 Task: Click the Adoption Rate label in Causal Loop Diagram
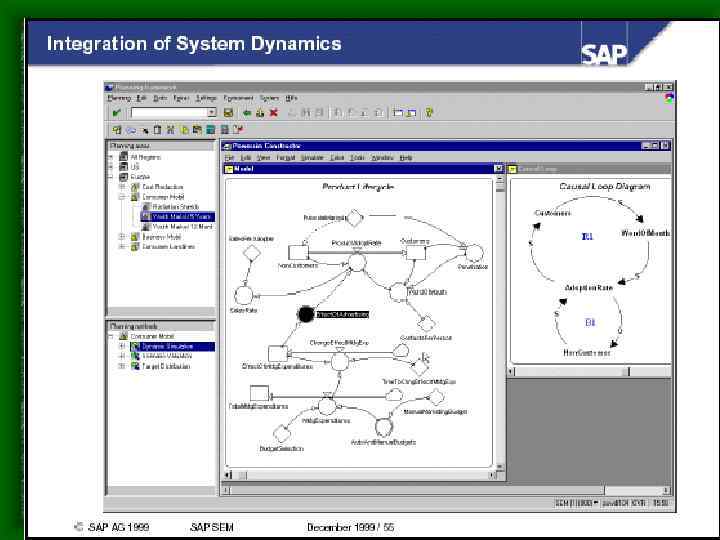coord(588,287)
